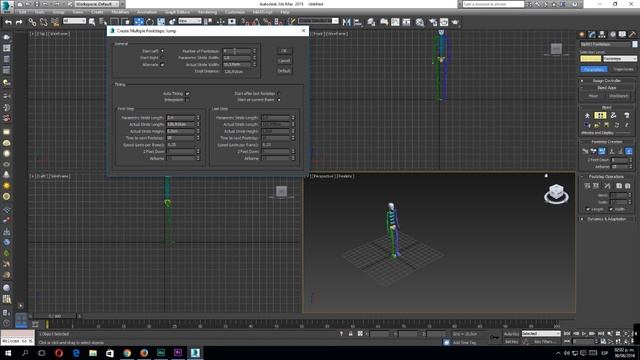640x360 pixels.
Task: Activate the Select and Move tool
Action: tap(139, 22)
